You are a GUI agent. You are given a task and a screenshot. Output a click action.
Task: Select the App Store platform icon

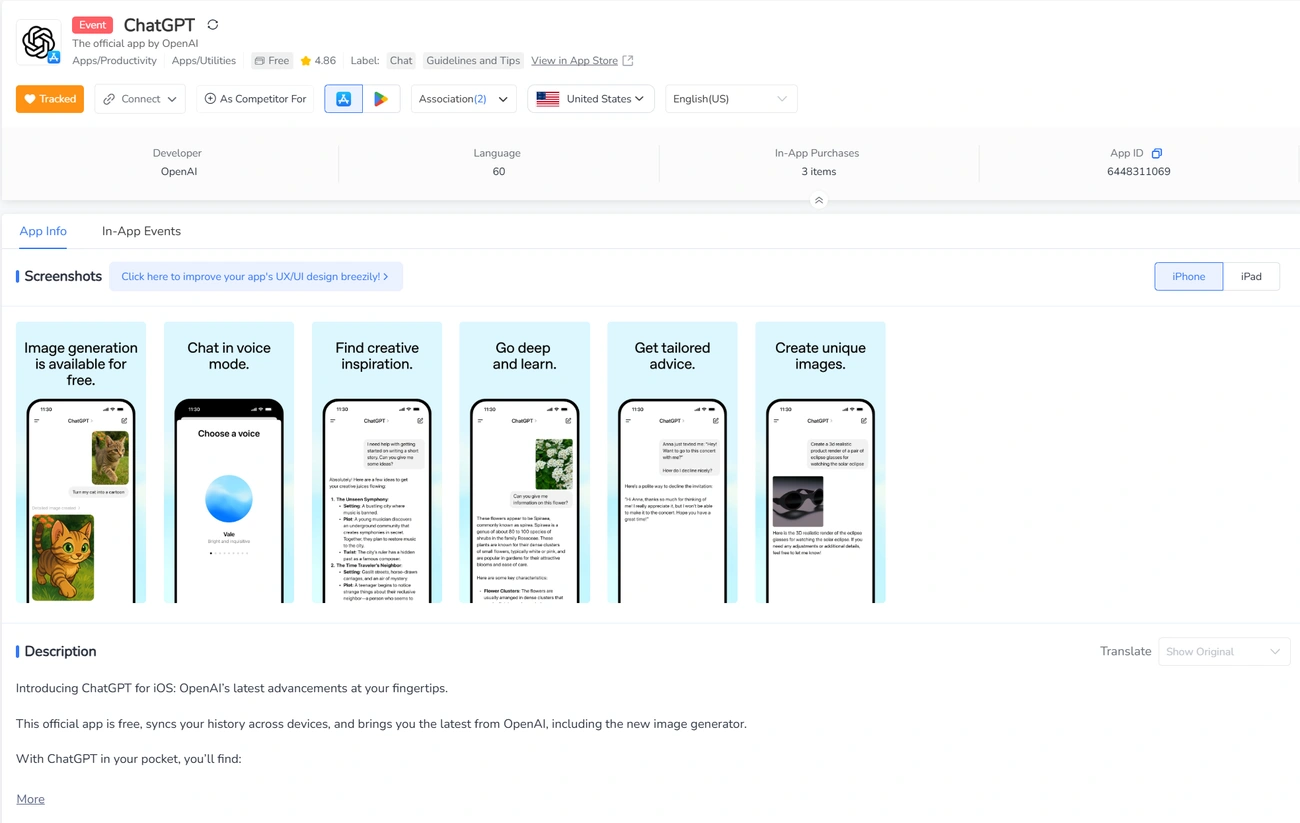click(x=343, y=98)
